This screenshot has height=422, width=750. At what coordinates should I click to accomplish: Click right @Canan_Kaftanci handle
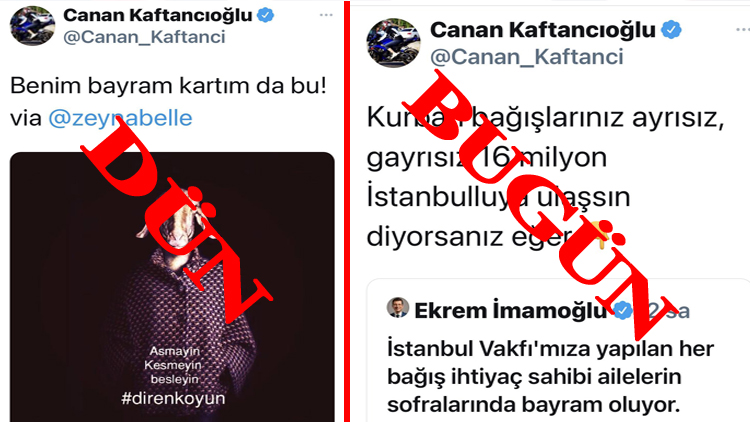[x=527, y=57]
